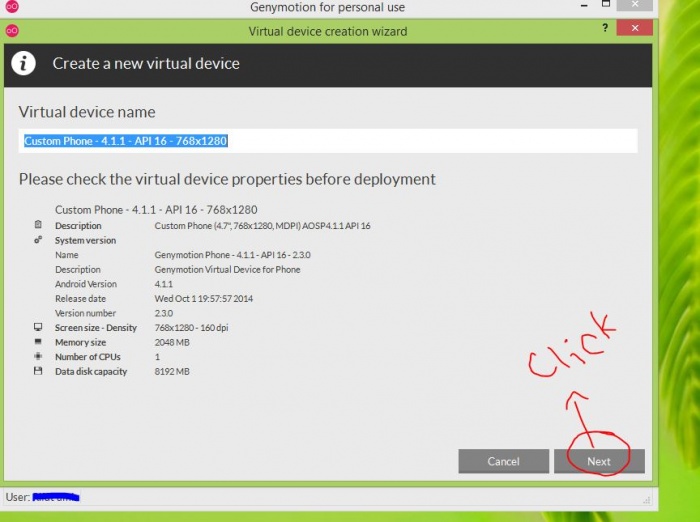Click the clipboard icon beside Description

38,225
